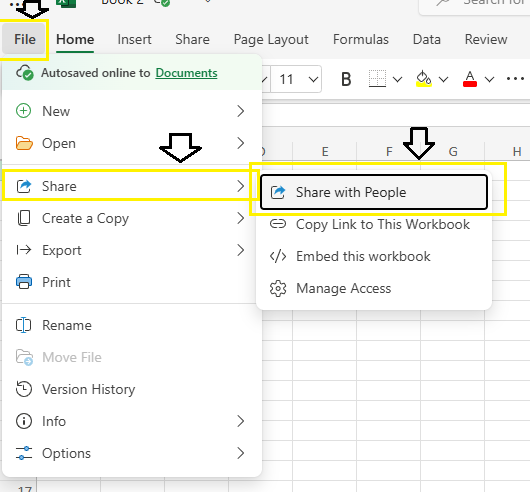Click the New plus icon
530x492 pixels.
(24, 111)
